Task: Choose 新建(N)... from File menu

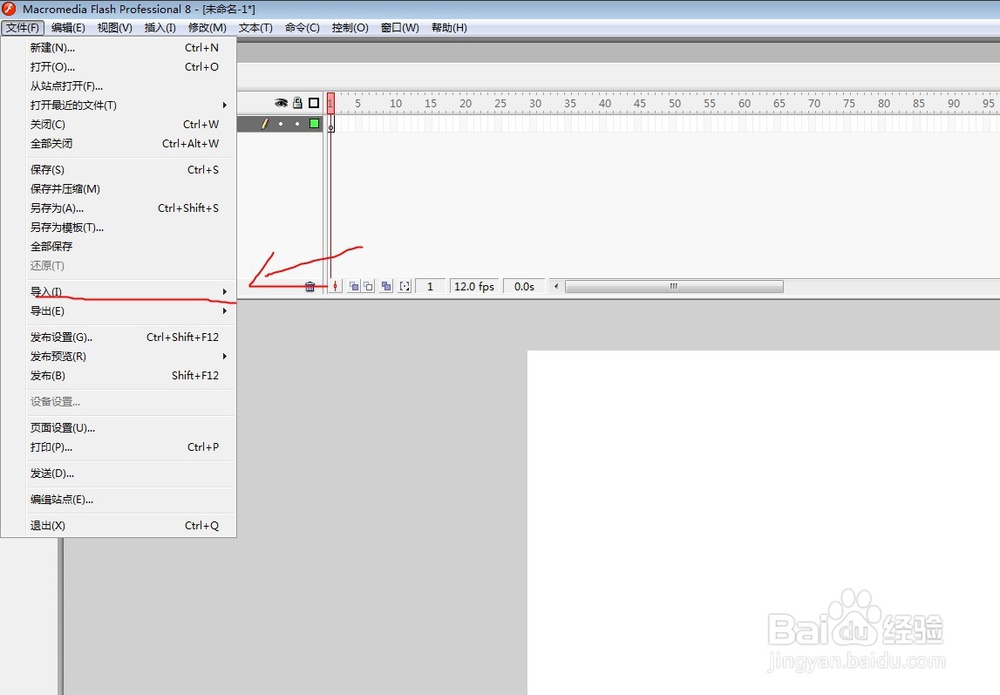Action: [x=119, y=48]
